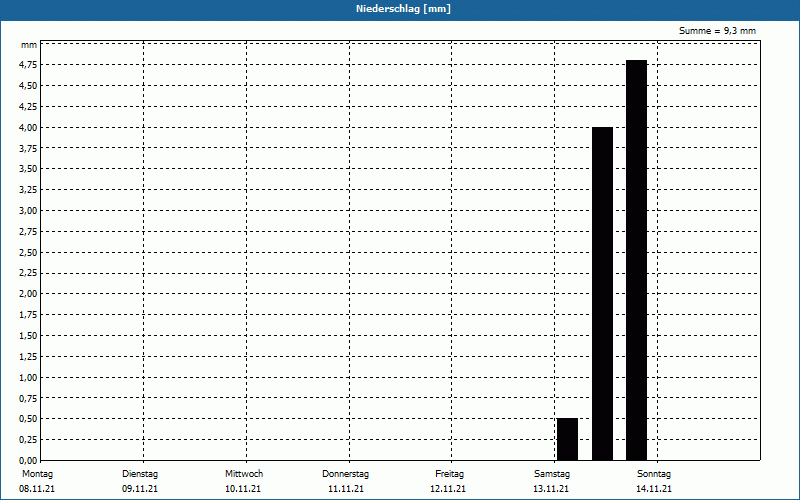The height and width of the screenshot is (500, 800).
Task: Click the date 14.11.21
Action: point(654,488)
